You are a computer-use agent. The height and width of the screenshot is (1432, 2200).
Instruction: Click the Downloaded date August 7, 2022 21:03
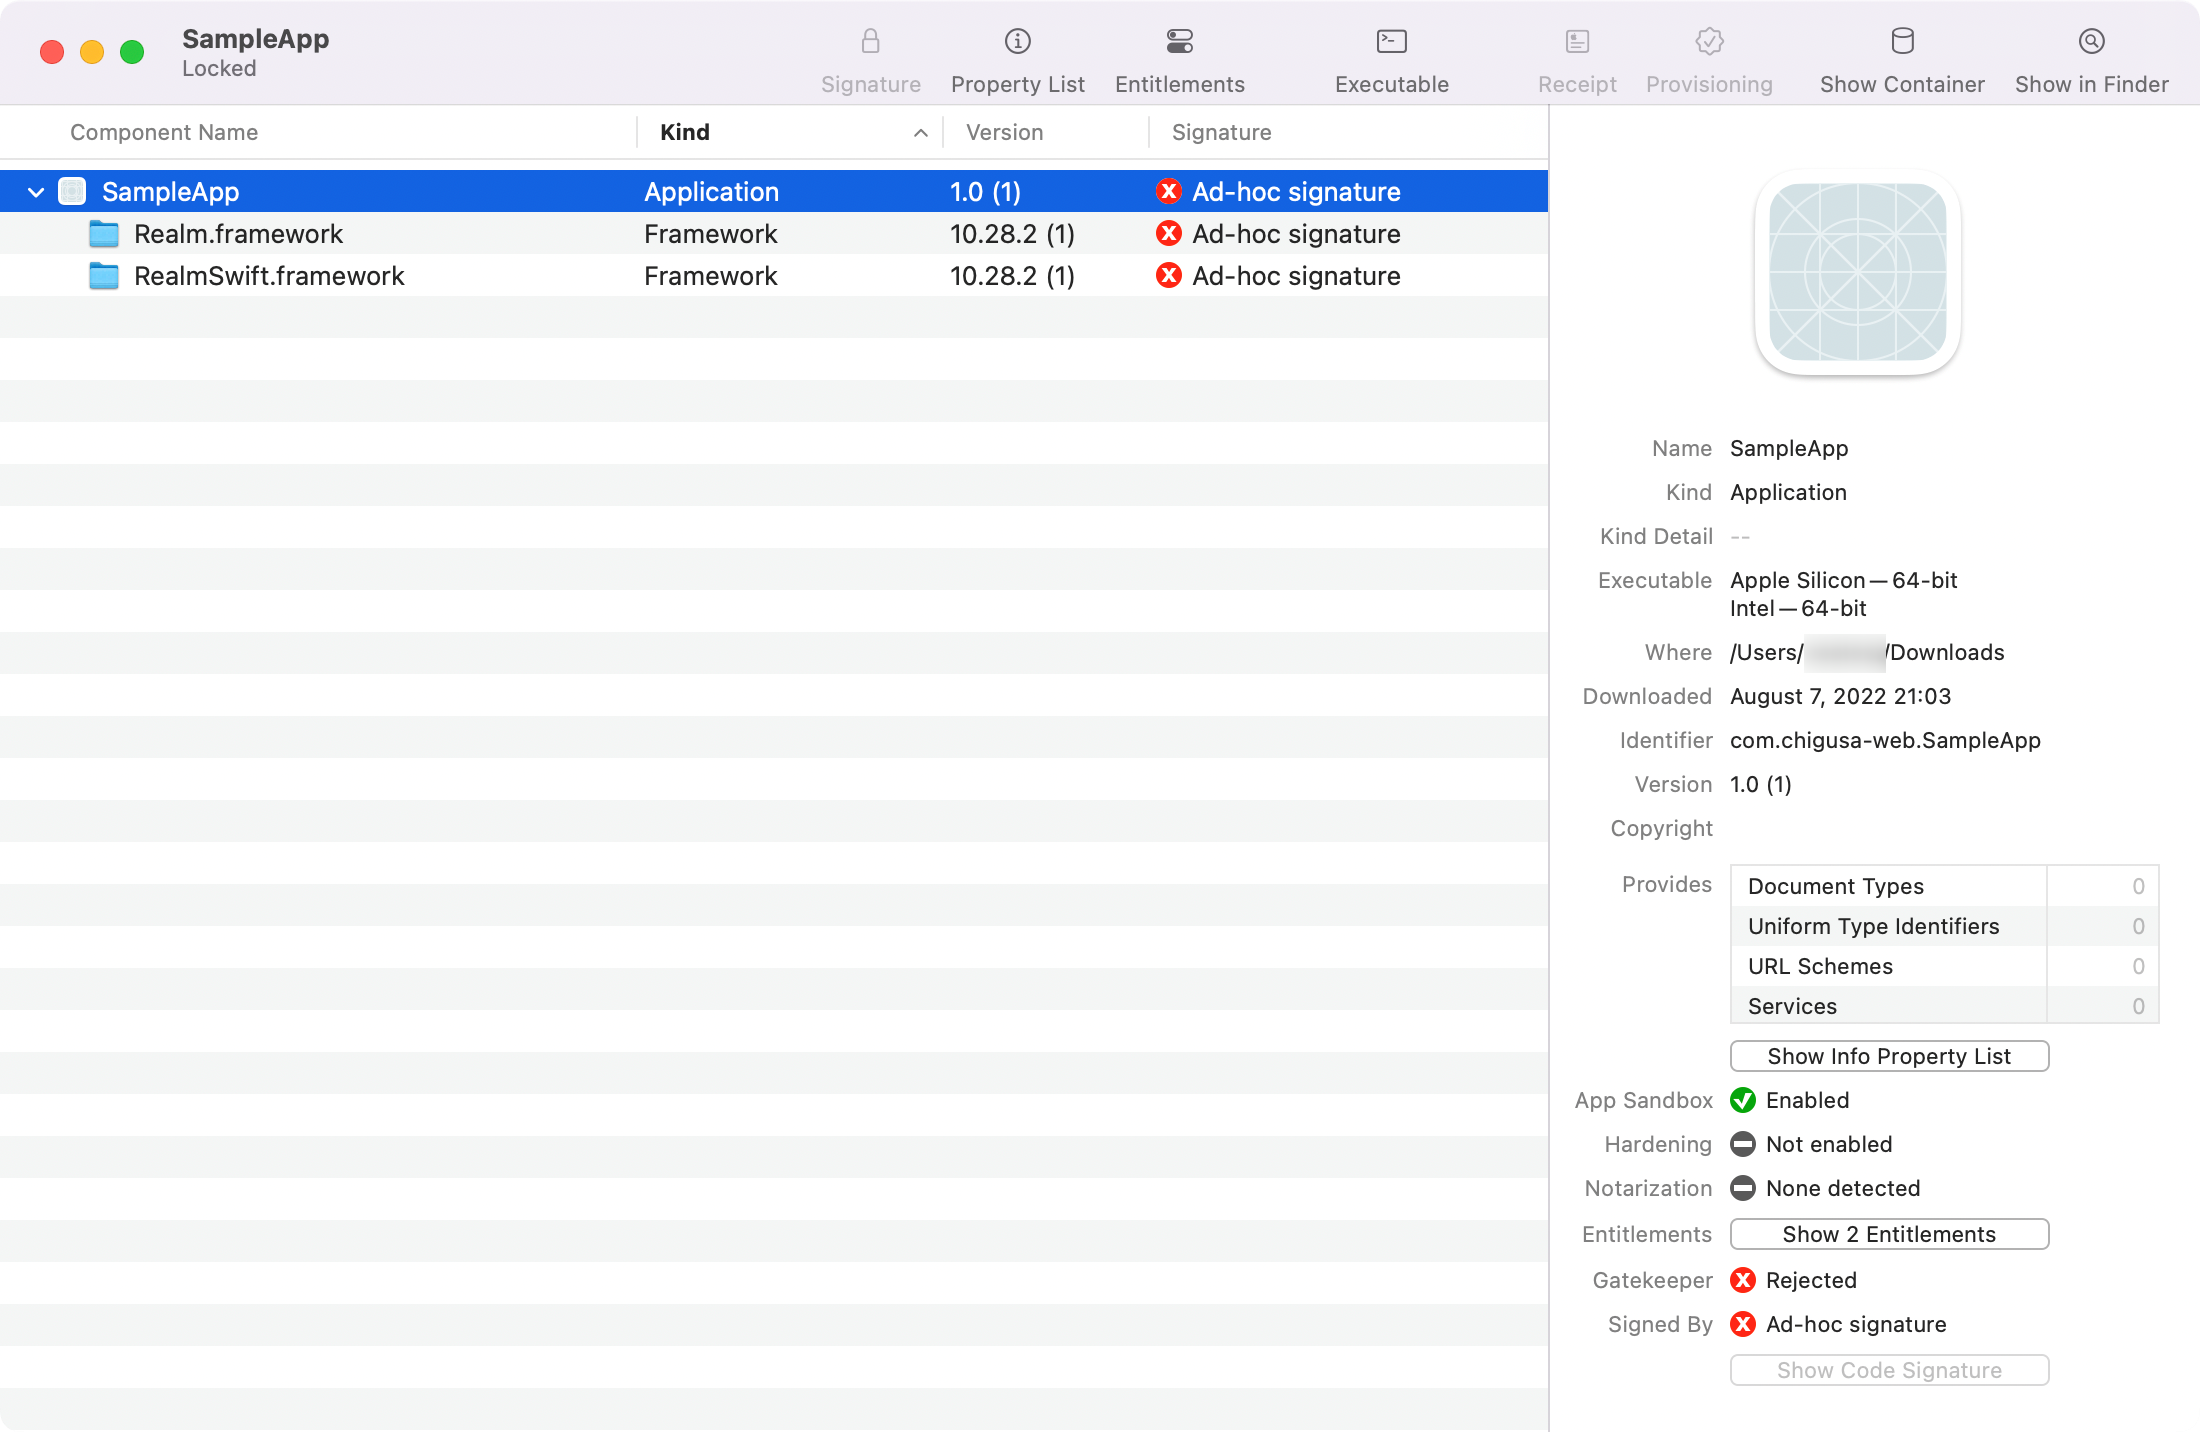pyautogui.click(x=1840, y=696)
